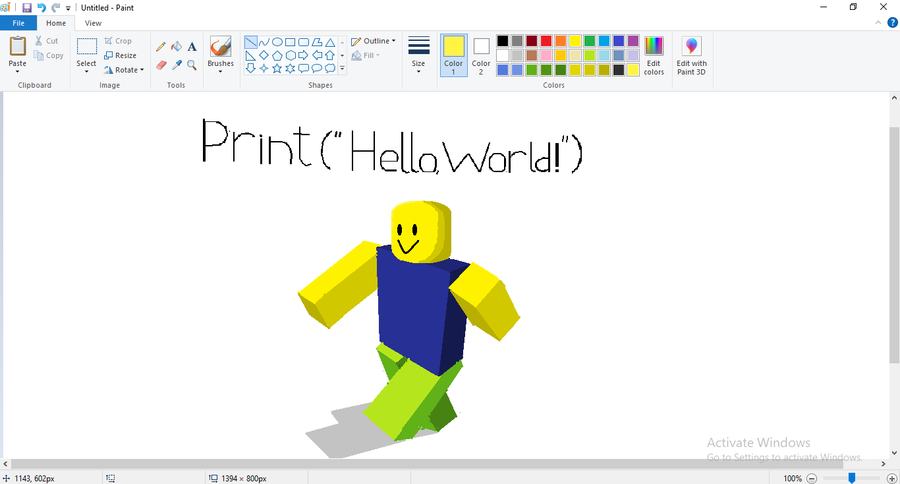The width and height of the screenshot is (900, 484).
Task: Click the vertical scrollbar thumb
Action: click(894, 245)
